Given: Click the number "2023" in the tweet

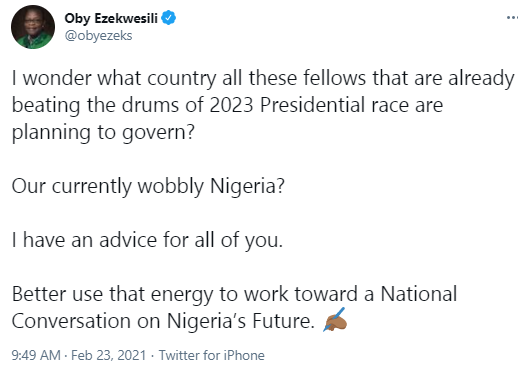Looking at the screenshot, I should pos(232,105).
